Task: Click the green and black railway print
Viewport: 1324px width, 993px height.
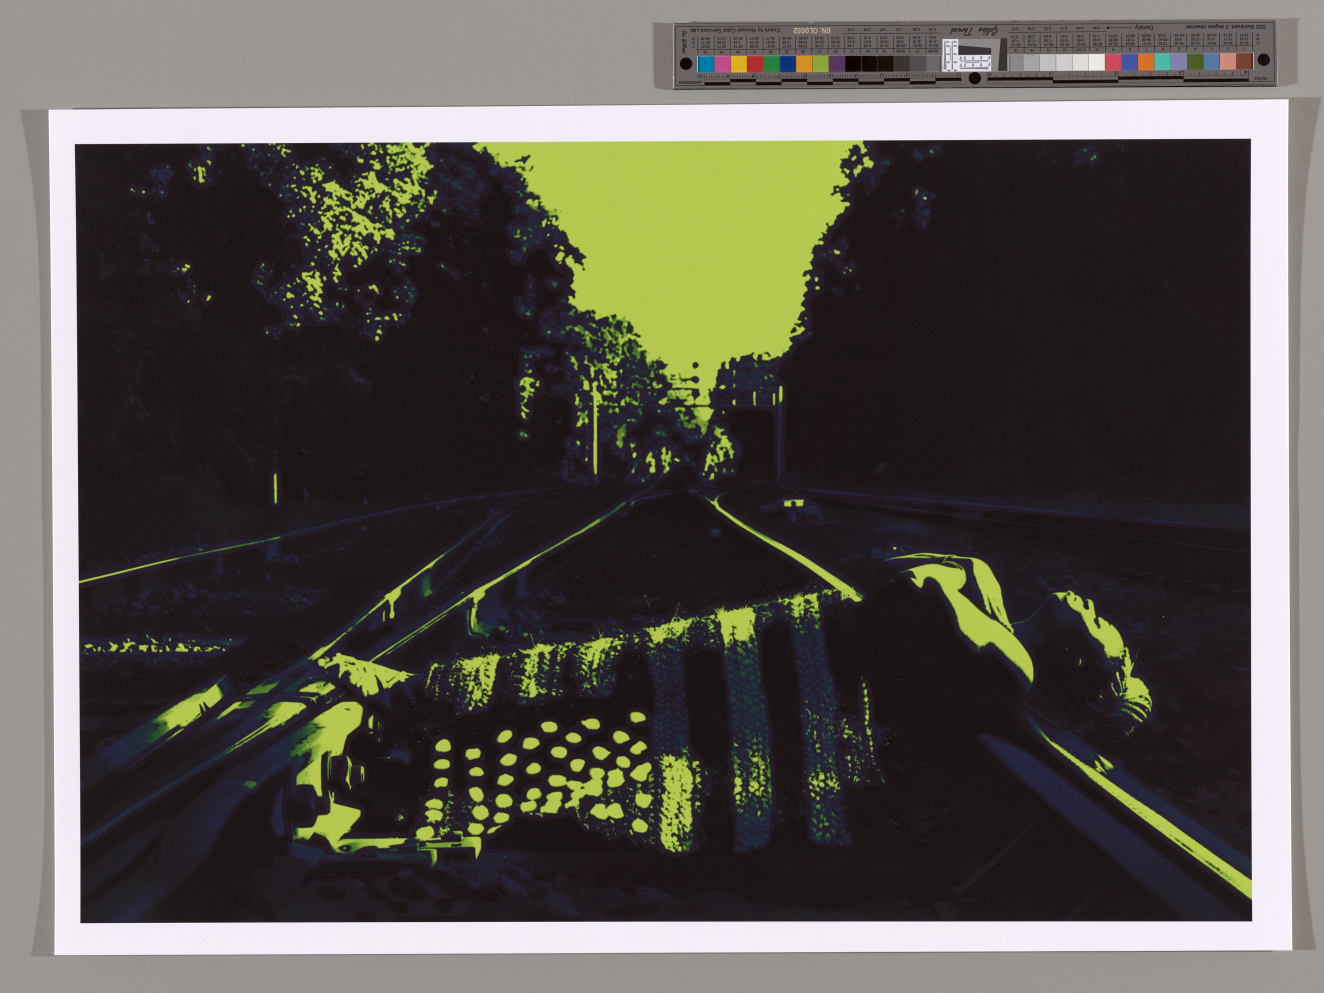Action: [663, 531]
